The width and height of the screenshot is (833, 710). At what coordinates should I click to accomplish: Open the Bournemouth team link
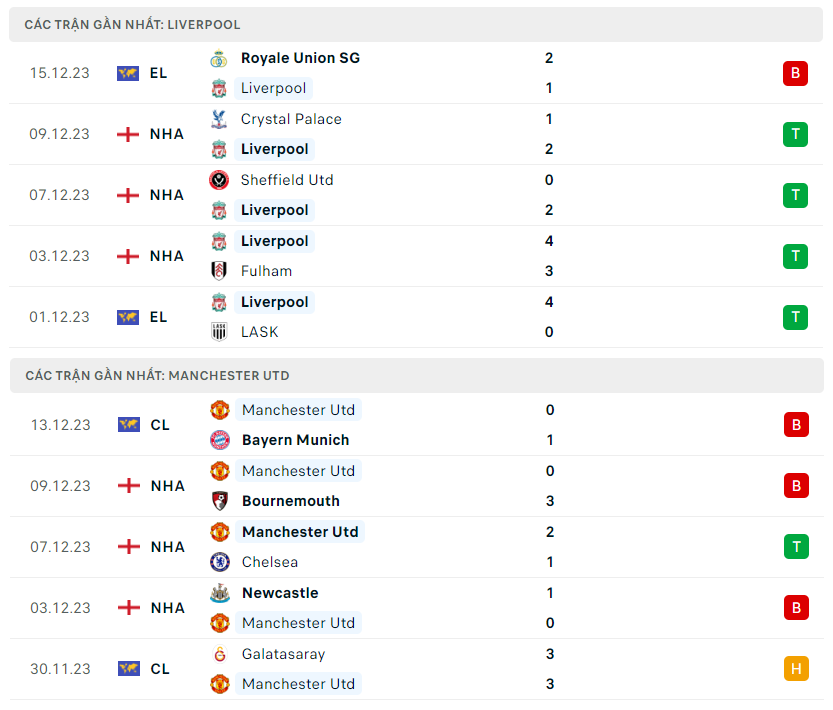(290, 501)
